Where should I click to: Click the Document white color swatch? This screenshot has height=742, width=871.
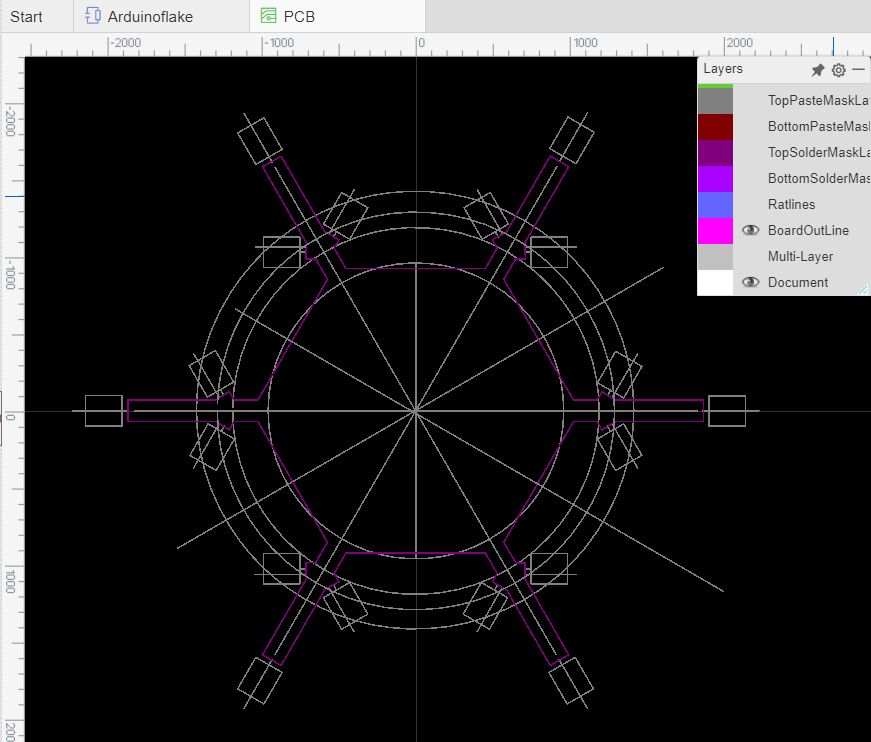point(715,282)
